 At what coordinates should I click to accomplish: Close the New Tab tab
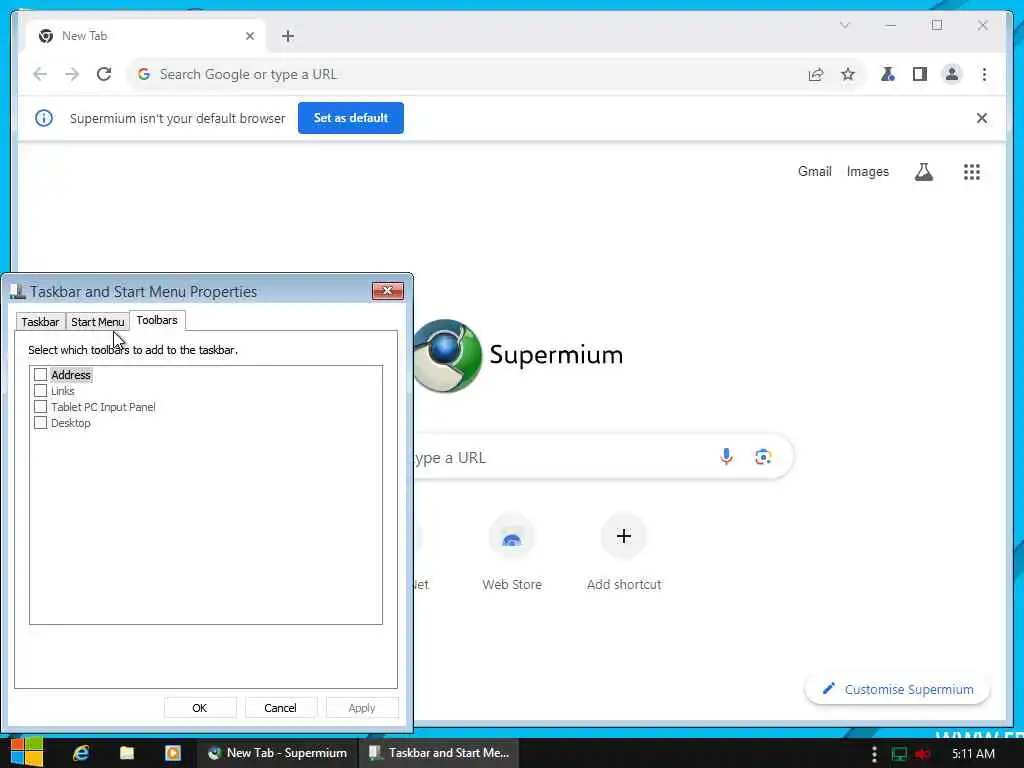pyautogui.click(x=249, y=36)
